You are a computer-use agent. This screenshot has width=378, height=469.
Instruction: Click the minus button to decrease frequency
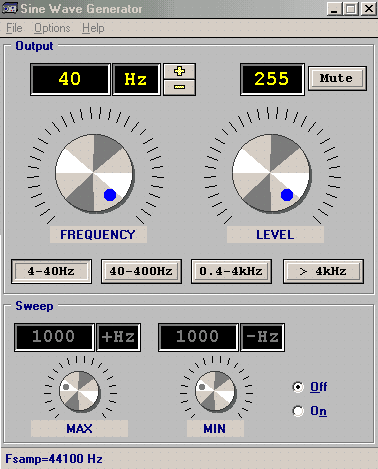[179, 87]
